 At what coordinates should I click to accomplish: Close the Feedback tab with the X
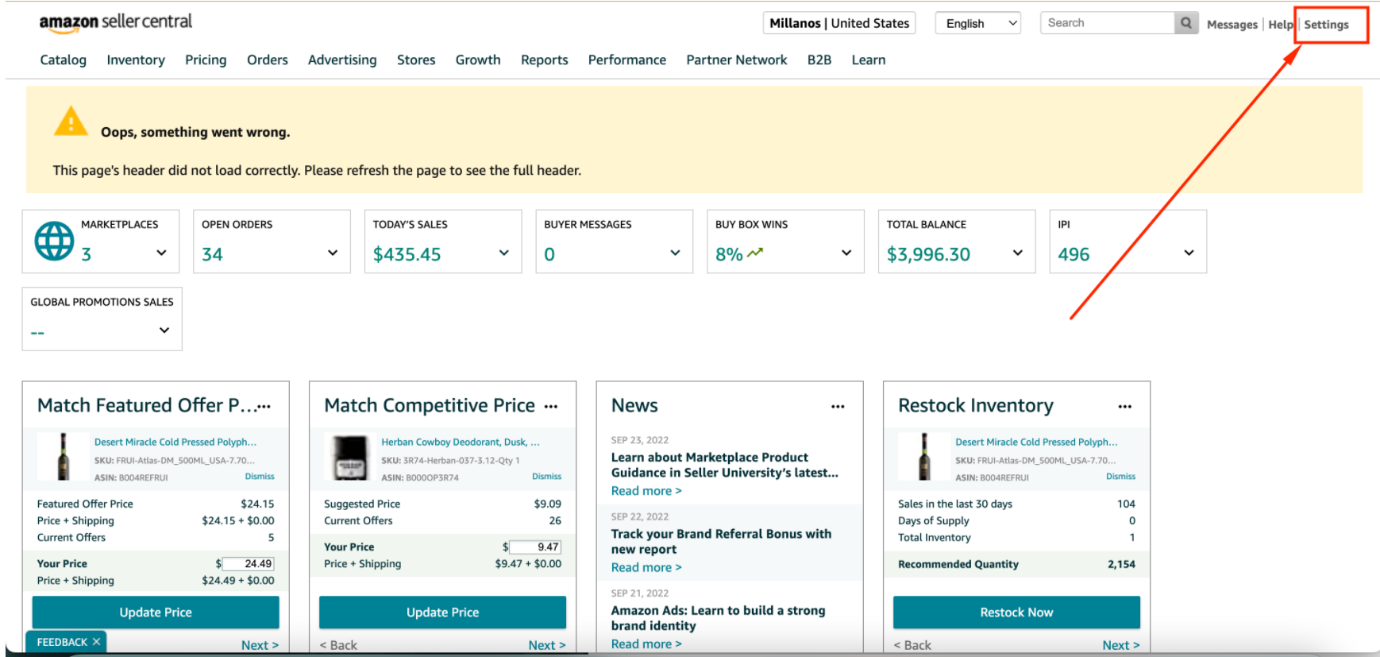coord(96,642)
